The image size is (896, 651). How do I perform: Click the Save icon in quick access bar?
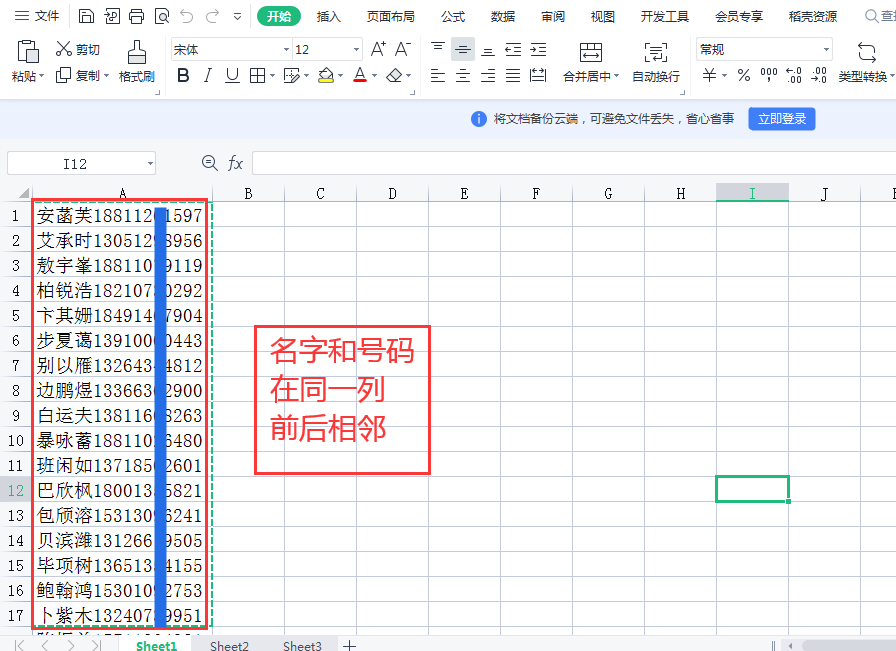[86, 16]
